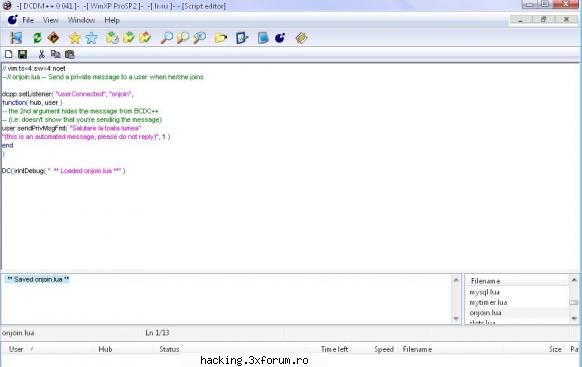Open Settings document-with-pencil icon
This screenshot has width=582, height=367.
[242, 38]
